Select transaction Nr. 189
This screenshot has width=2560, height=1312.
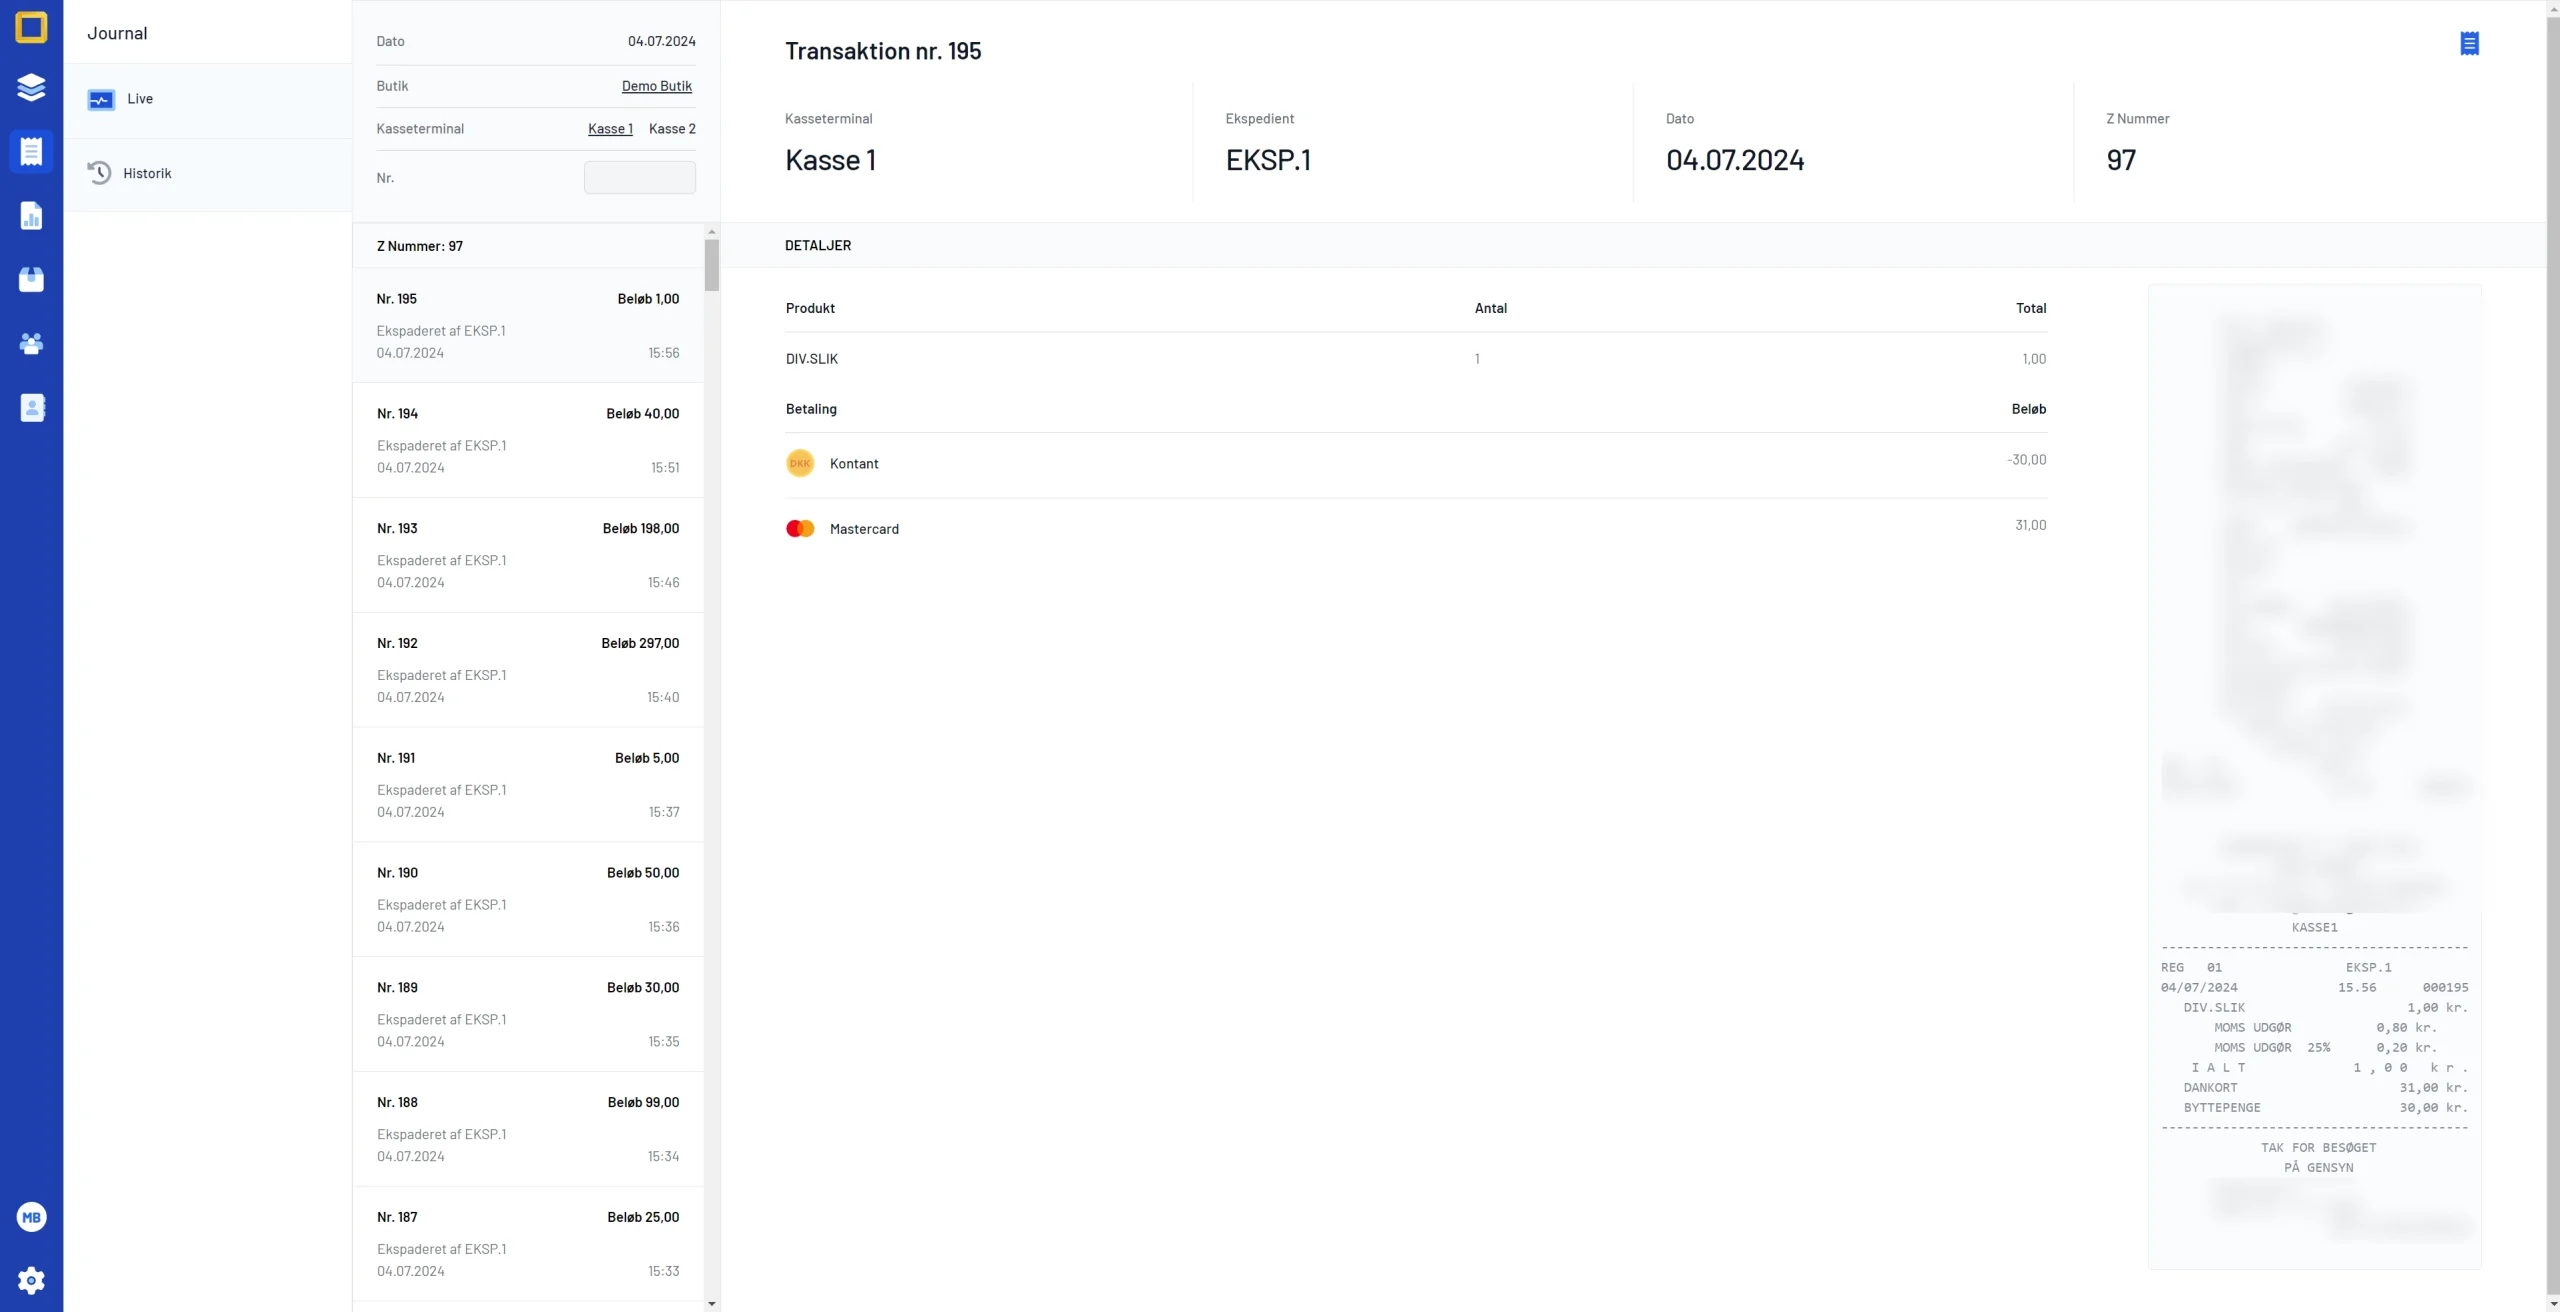tap(528, 1015)
